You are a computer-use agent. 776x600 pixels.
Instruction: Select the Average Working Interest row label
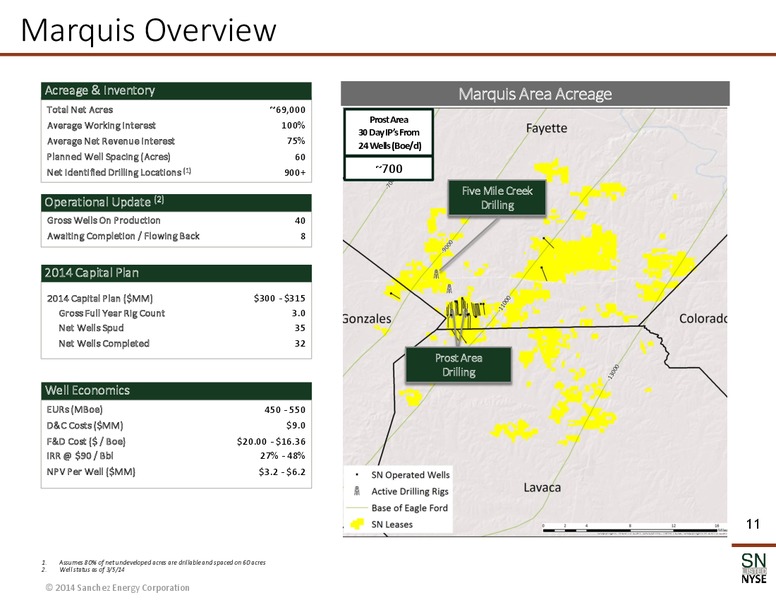point(101,126)
